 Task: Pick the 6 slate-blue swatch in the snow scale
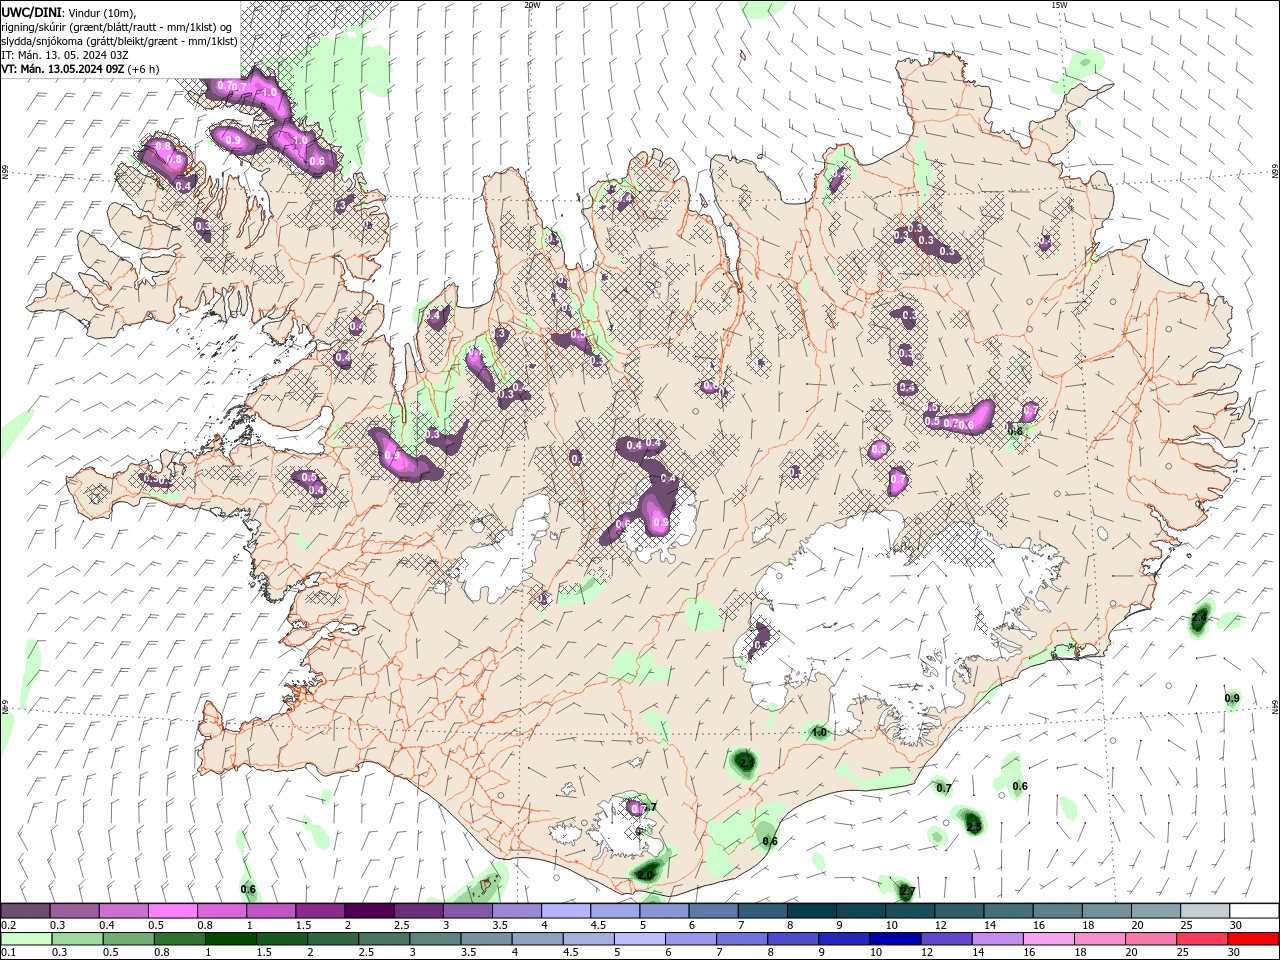(711, 911)
